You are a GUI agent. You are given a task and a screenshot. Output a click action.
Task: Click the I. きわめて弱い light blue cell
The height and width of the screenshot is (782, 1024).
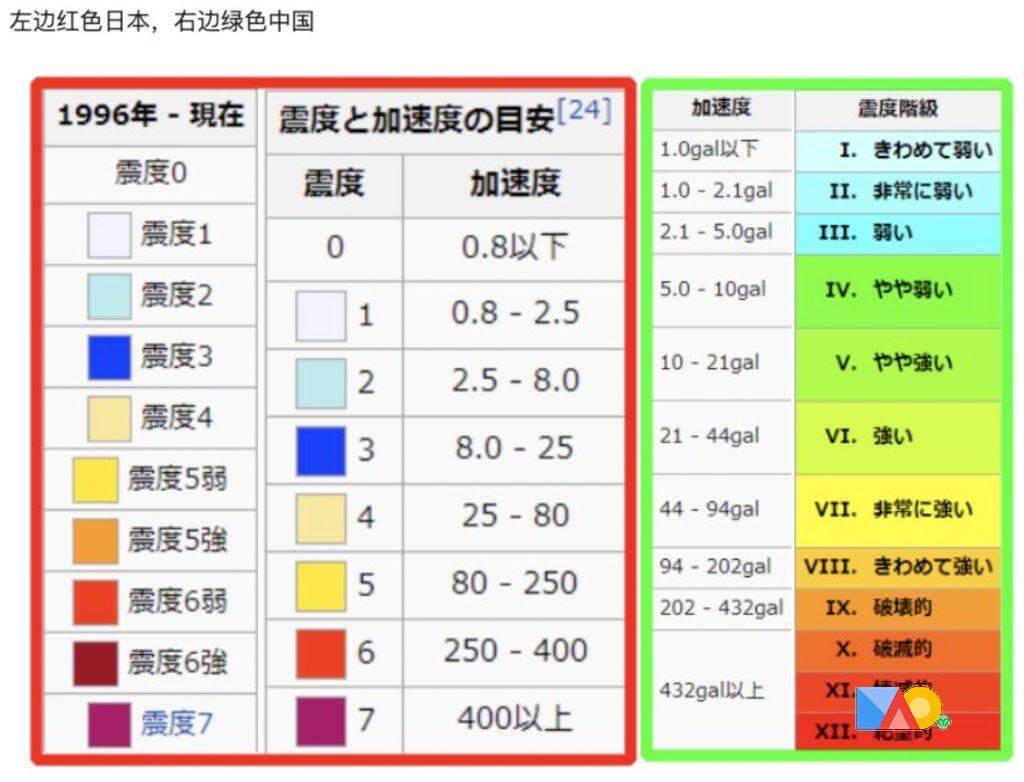coord(898,150)
